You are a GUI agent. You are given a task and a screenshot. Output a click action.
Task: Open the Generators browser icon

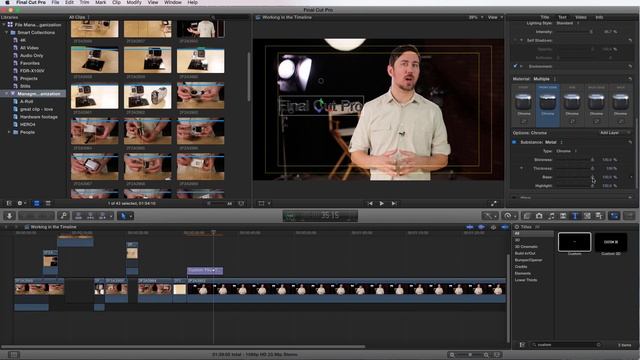pyautogui.click(x=587, y=216)
